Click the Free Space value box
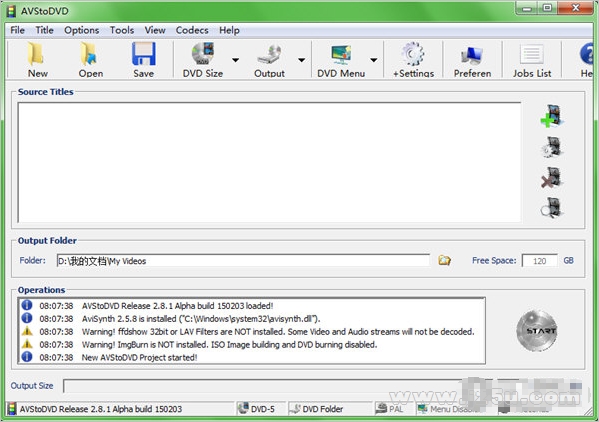This screenshot has height=422, width=599. [539, 261]
